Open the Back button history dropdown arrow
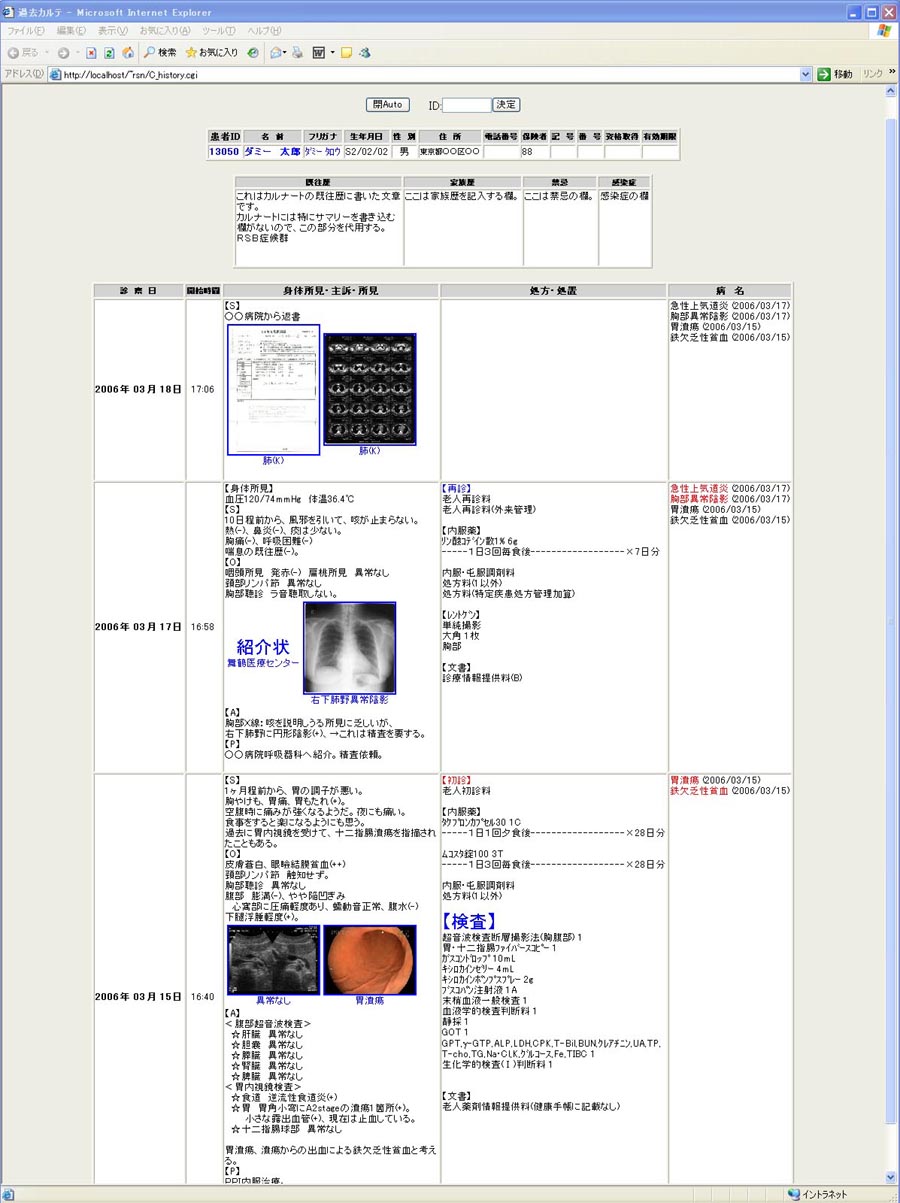The image size is (900, 1203). point(46,52)
